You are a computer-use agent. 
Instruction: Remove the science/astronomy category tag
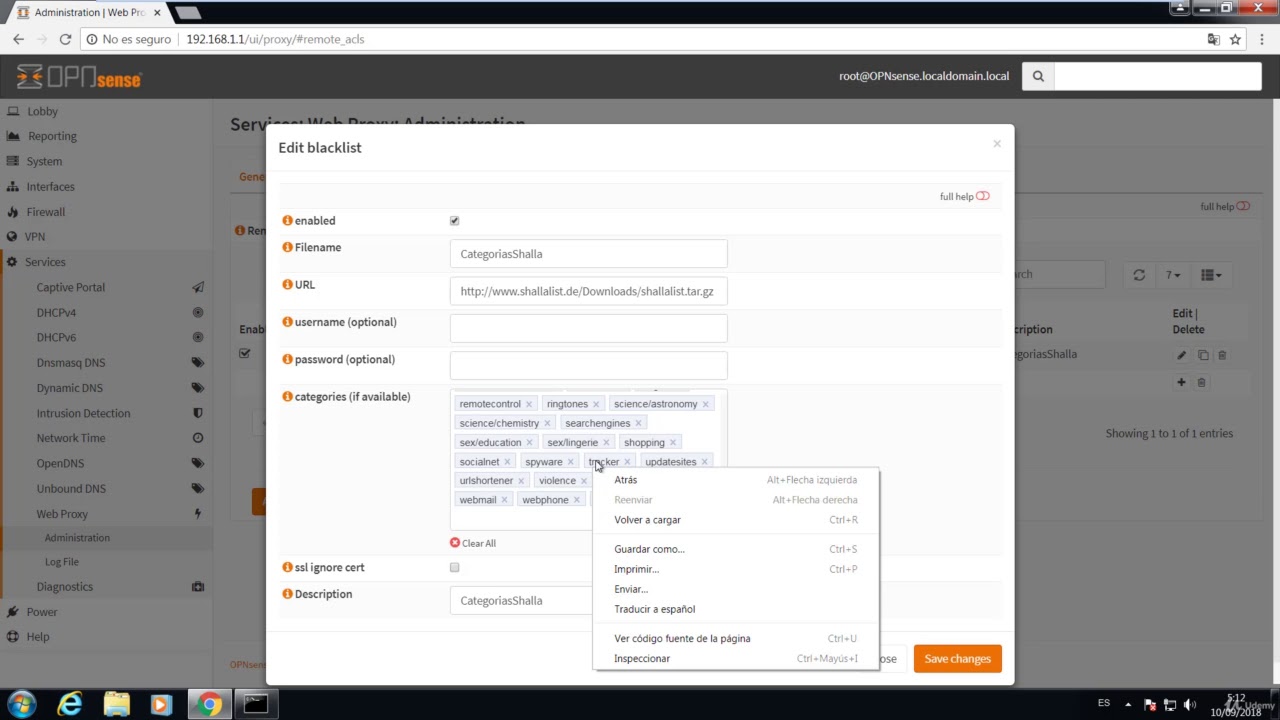coord(705,404)
